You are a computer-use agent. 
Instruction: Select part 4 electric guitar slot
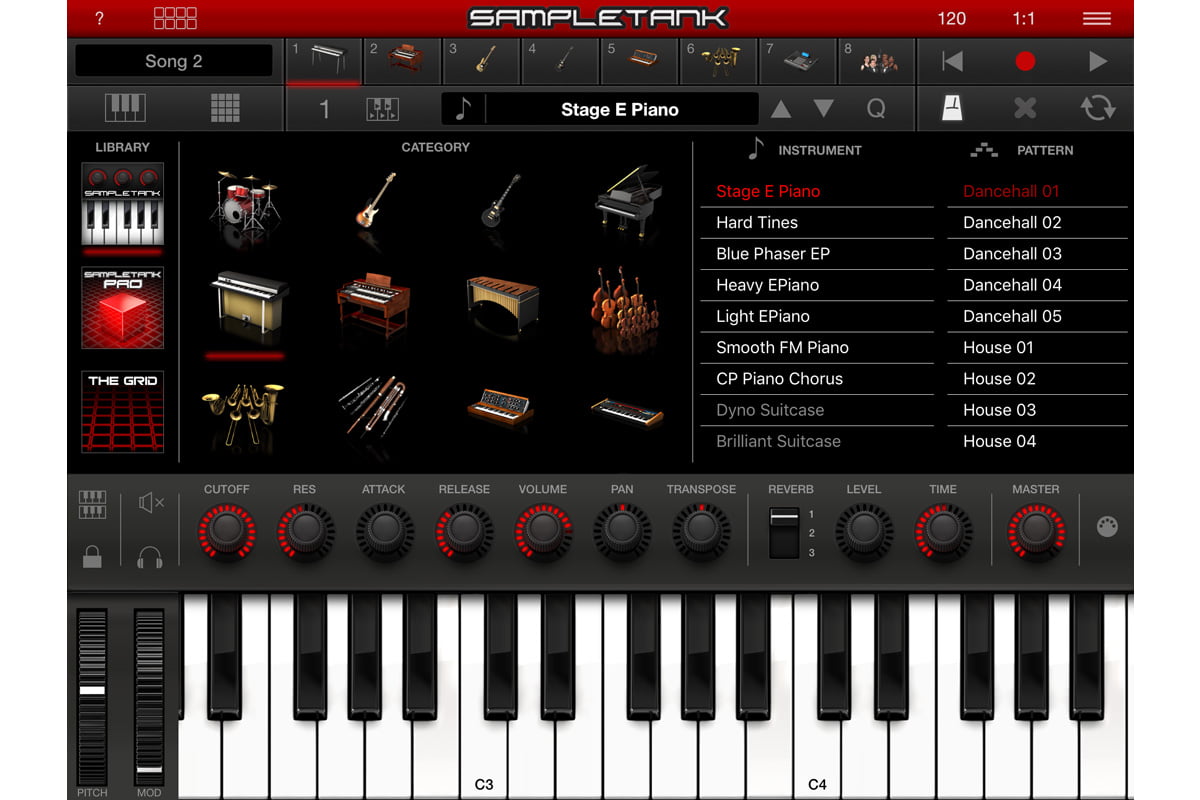coord(561,61)
